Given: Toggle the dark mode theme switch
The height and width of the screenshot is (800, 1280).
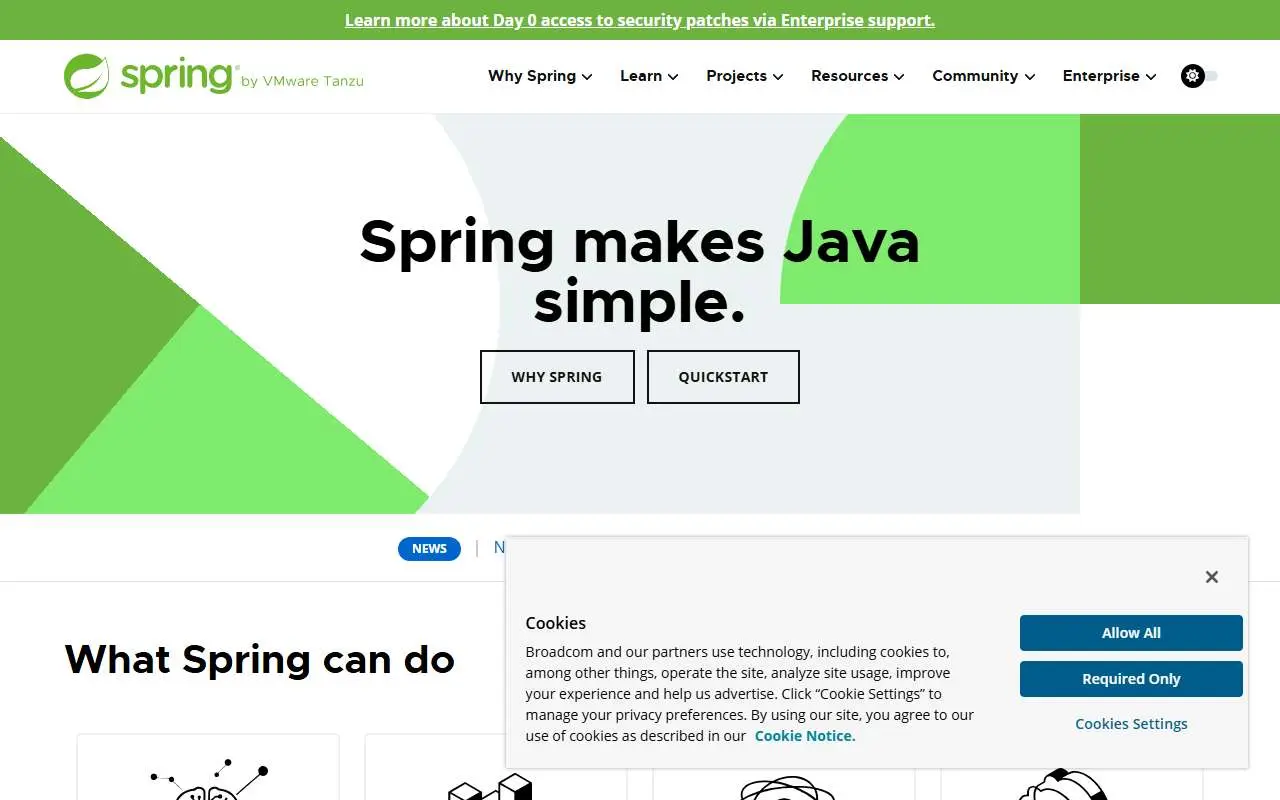Looking at the screenshot, I should click(1199, 76).
